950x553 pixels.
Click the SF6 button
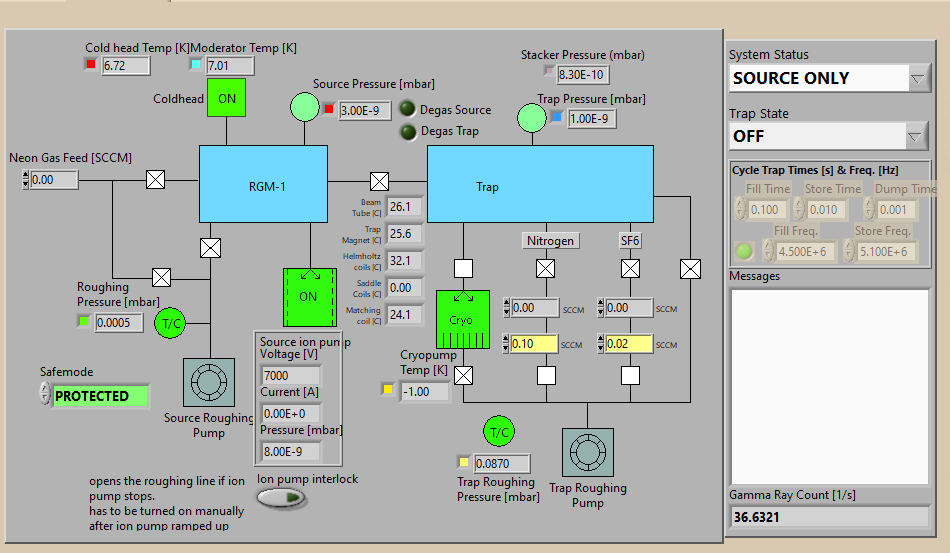pyautogui.click(x=630, y=240)
